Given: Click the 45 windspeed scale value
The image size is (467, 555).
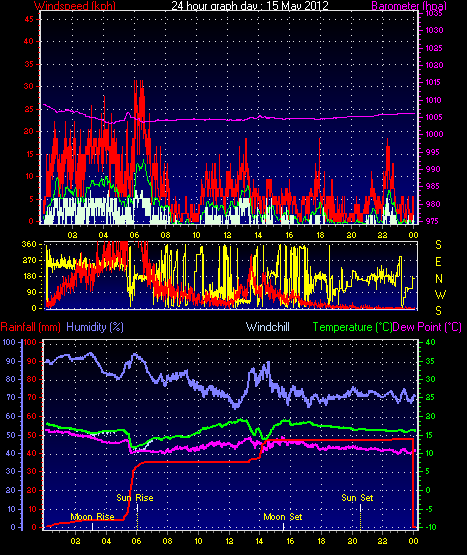Looking at the screenshot, I should (29, 19).
